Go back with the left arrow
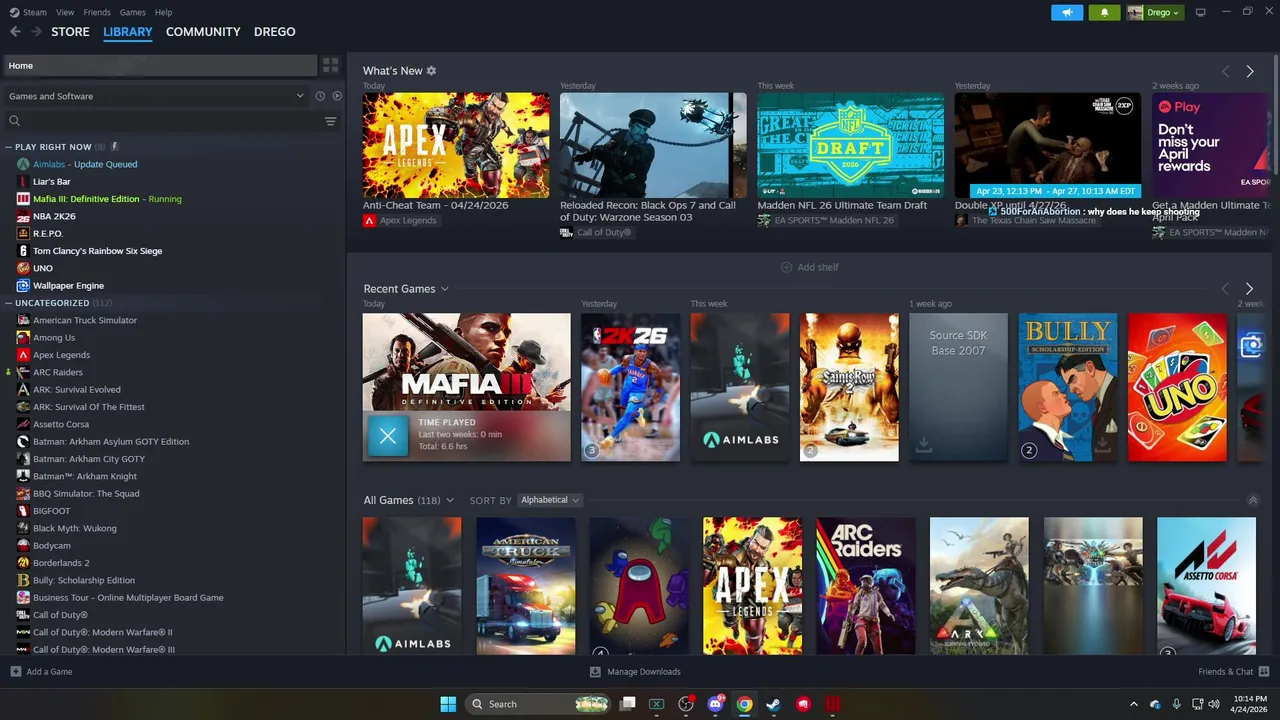The image size is (1280, 720). [15, 32]
